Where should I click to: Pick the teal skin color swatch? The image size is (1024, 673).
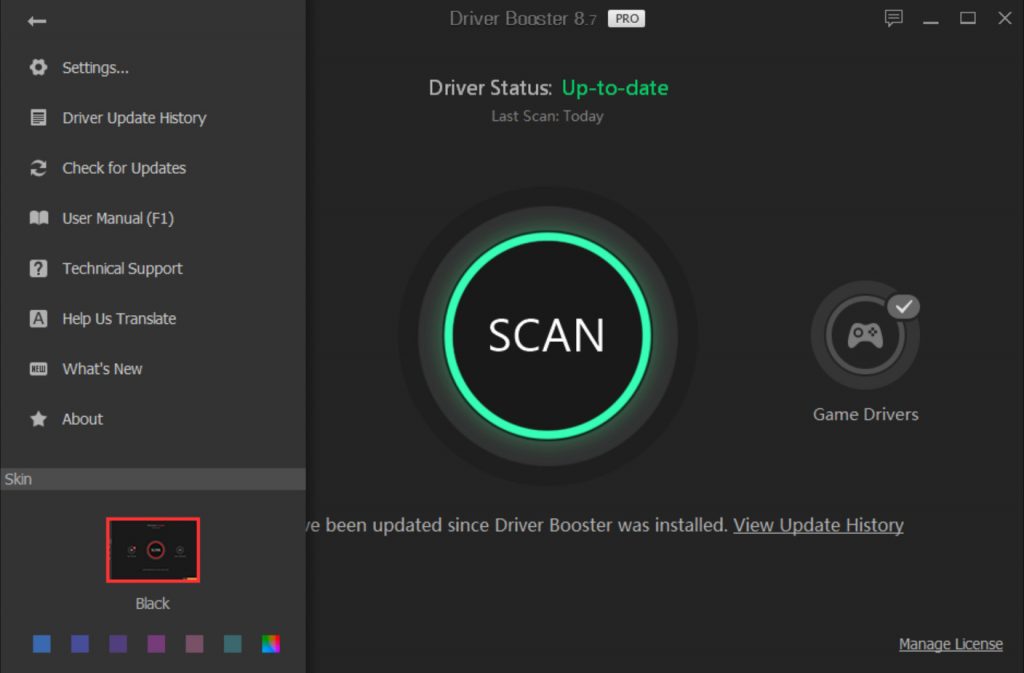point(232,644)
